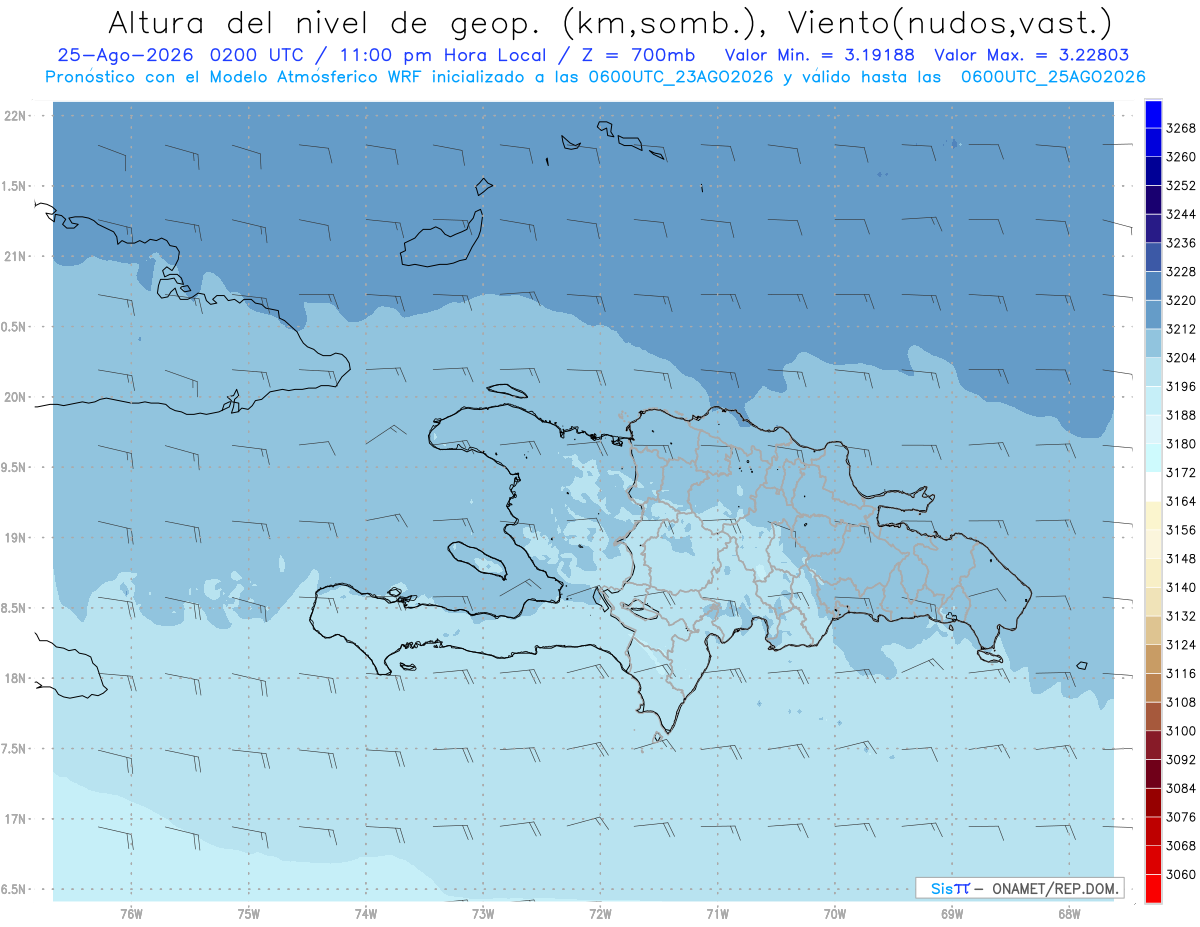Click the longitude label '76W'
The image size is (1200, 927).
tap(131, 913)
